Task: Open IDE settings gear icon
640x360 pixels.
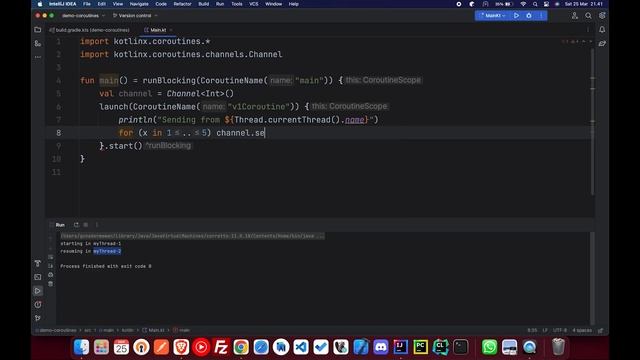Action: click(602, 16)
